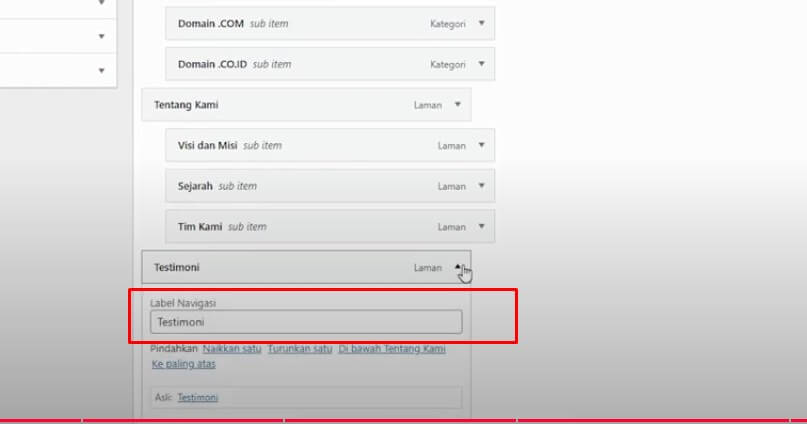Expand the bottom left sidebar panel arrow
Viewport: 807px width, 424px height.
click(x=101, y=70)
